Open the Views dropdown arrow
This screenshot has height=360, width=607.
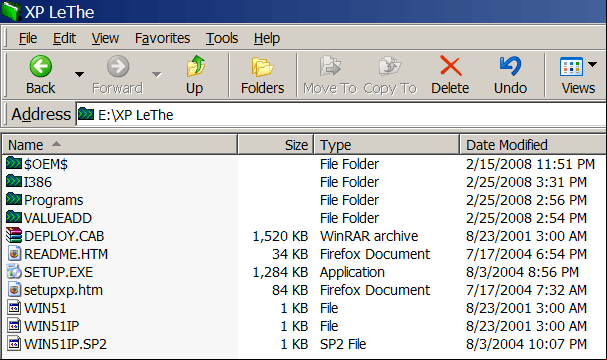tap(592, 64)
